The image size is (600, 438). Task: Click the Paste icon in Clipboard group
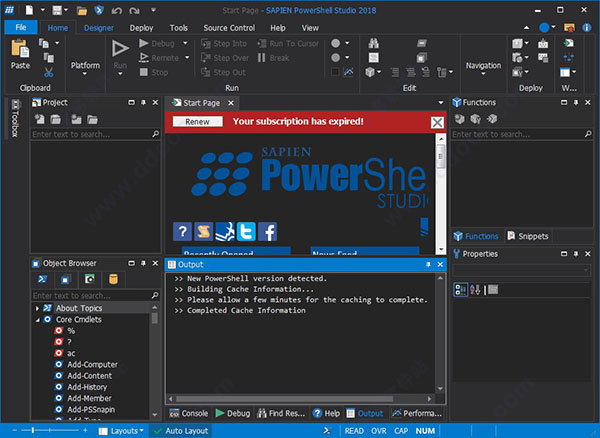(20, 49)
